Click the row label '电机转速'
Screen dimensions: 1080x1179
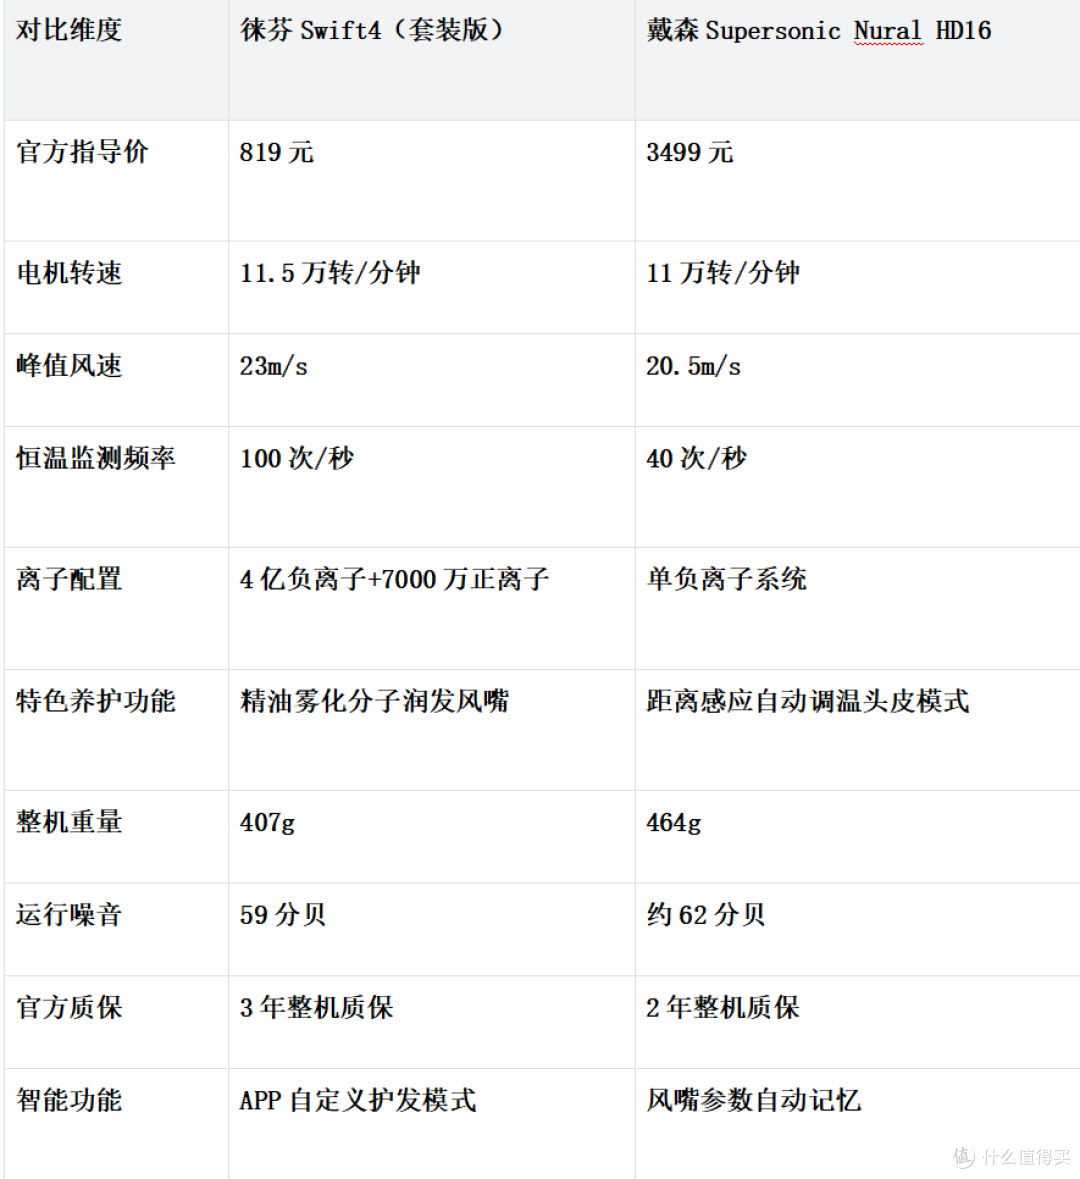(68, 273)
